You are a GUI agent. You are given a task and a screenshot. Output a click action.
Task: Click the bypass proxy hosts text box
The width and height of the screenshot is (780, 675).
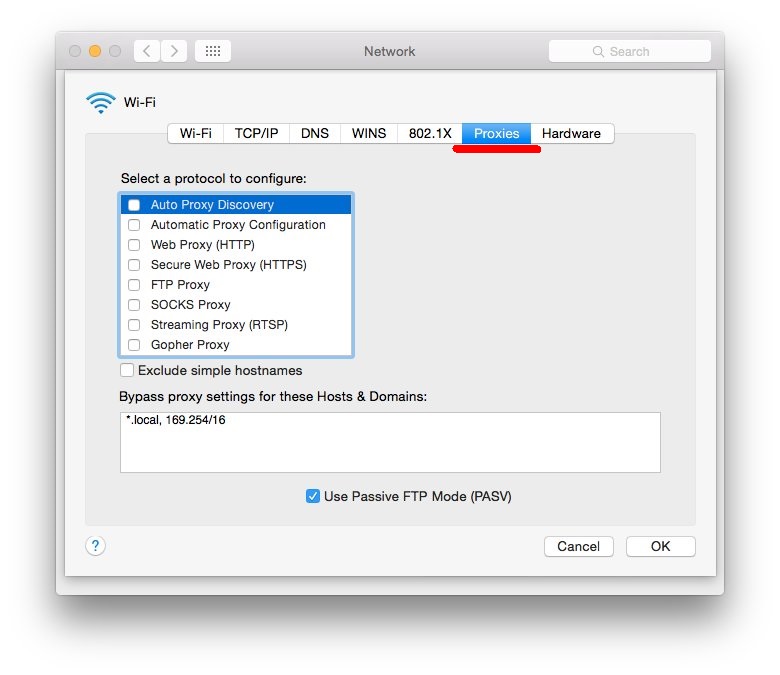(x=390, y=442)
